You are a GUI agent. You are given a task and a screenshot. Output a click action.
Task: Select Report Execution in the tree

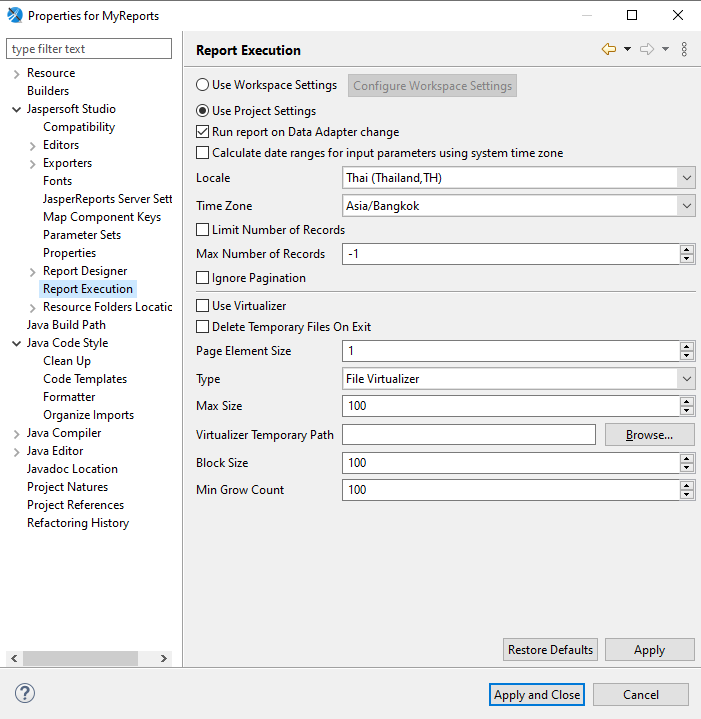[x=88, y=289]
